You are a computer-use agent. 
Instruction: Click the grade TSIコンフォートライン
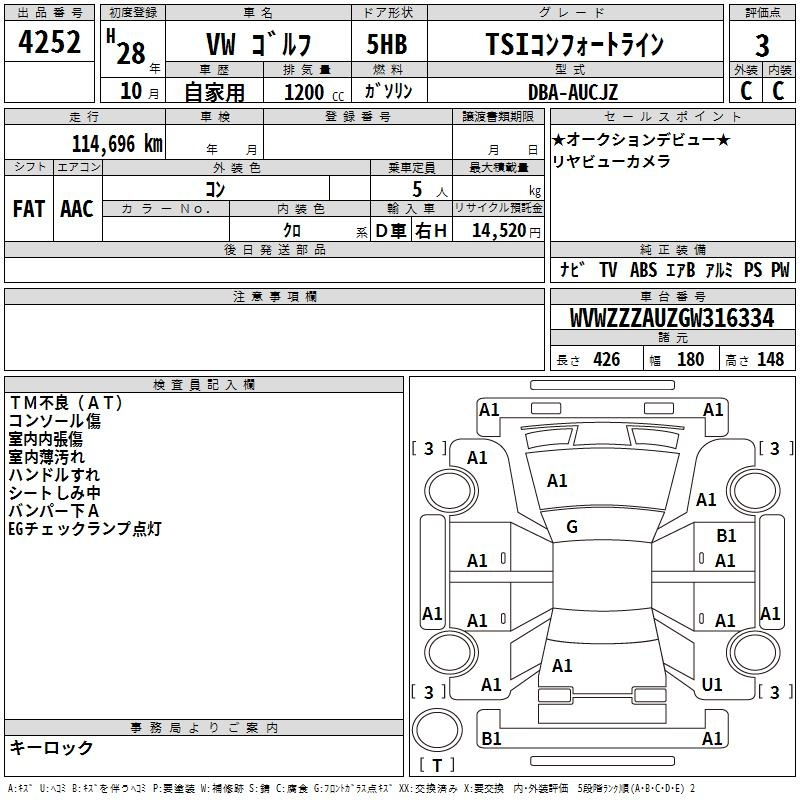pos(574,45)
